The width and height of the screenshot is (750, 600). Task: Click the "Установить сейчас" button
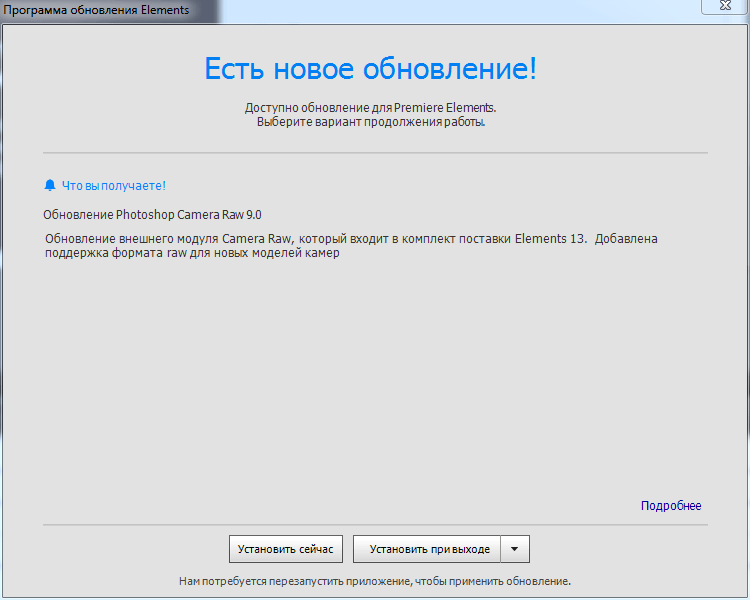tap(286, 549)
